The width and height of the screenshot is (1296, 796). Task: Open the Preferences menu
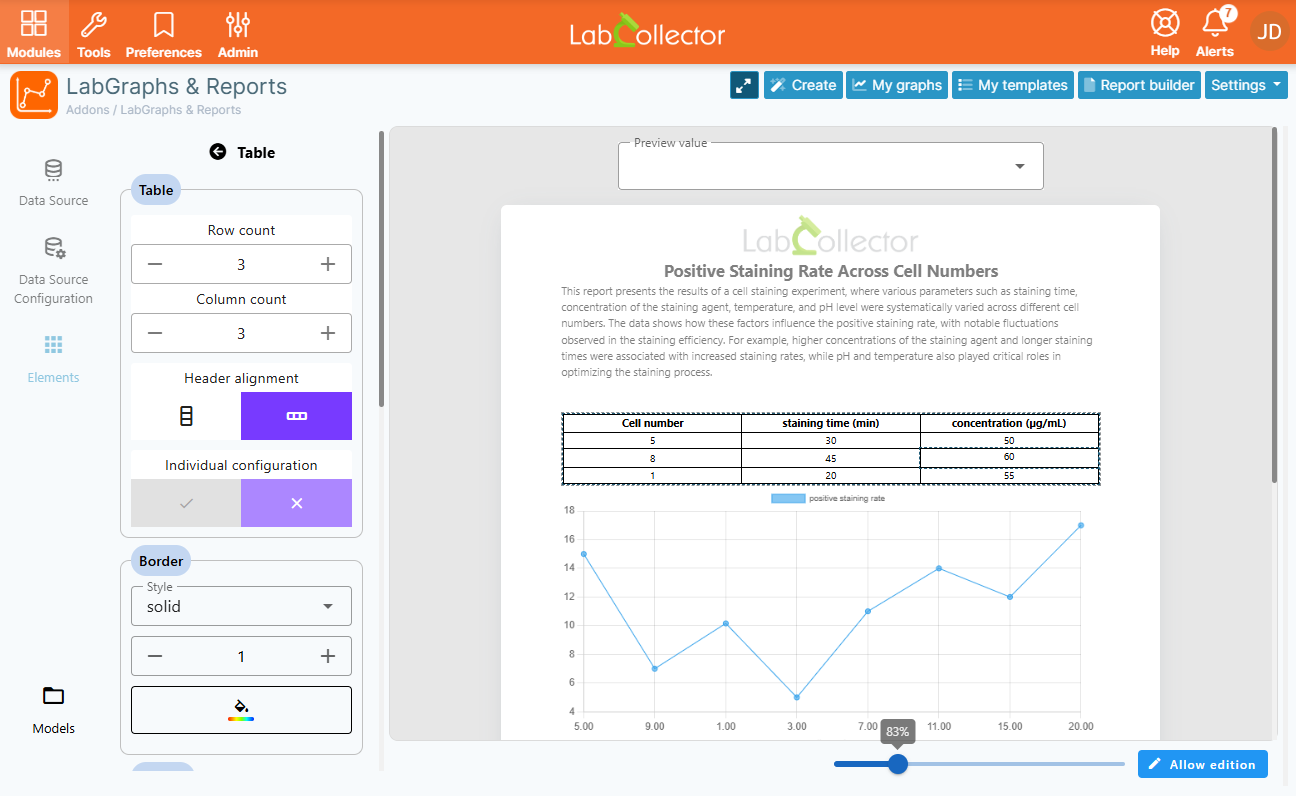coord(164,33)
